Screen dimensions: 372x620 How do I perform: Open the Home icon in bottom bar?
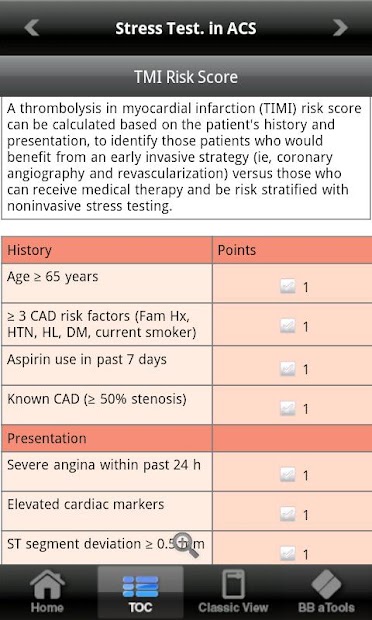(x=47, y=592)
